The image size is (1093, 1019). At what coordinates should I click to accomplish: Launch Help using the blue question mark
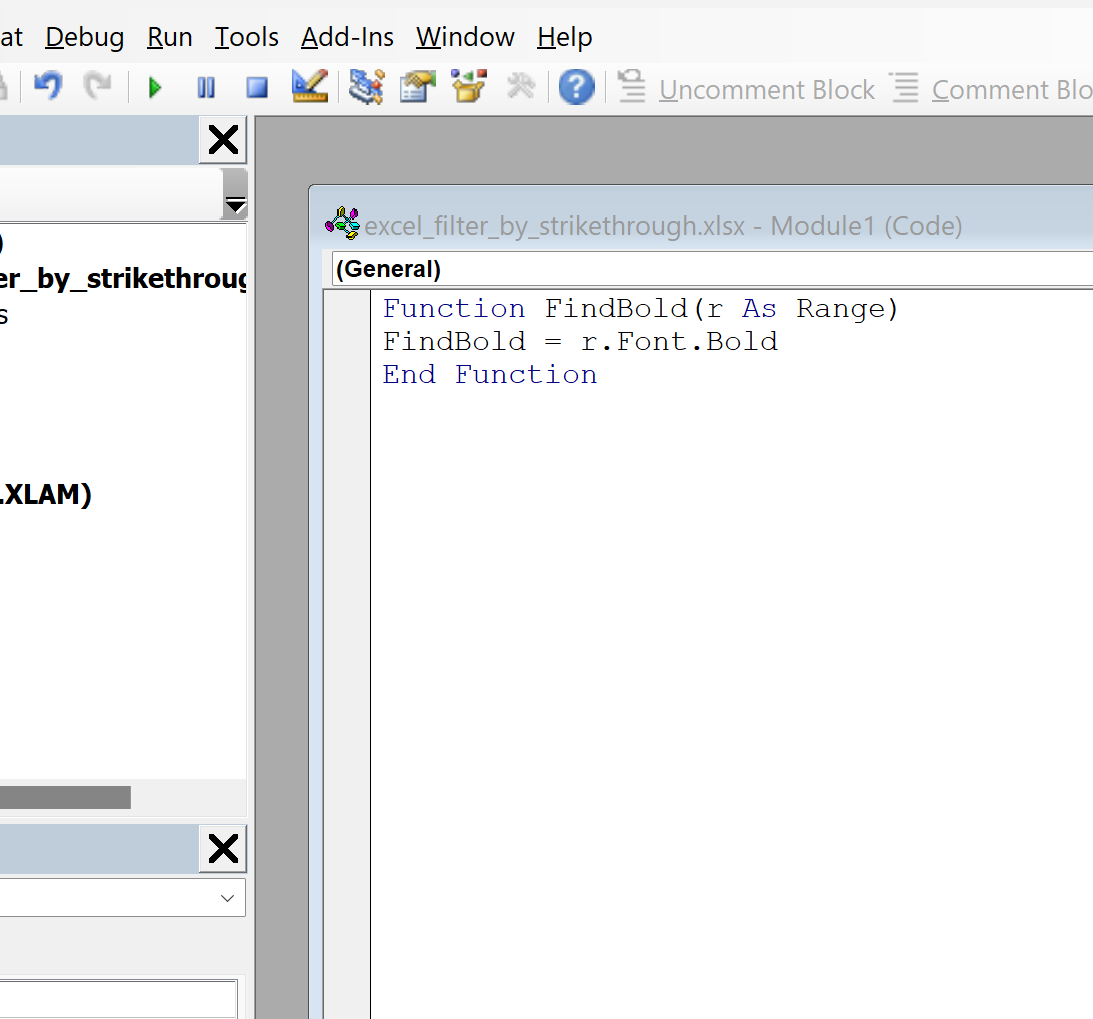pos(577,88)
